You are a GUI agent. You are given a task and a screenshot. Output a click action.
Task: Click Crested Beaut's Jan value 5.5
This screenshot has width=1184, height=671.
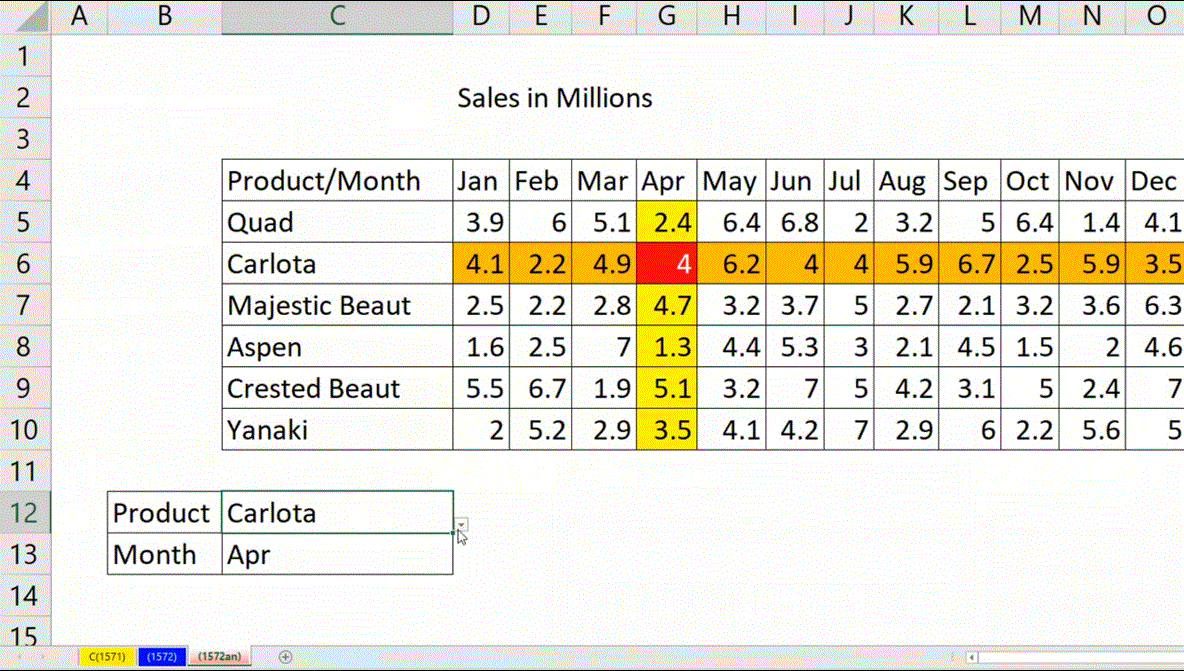coord(482,388)
